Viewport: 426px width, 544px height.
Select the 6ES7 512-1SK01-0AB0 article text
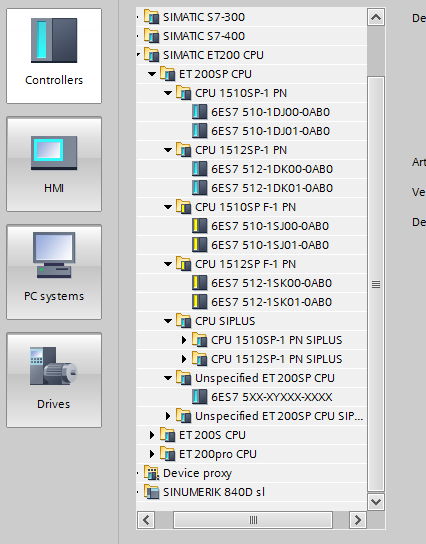272,302
